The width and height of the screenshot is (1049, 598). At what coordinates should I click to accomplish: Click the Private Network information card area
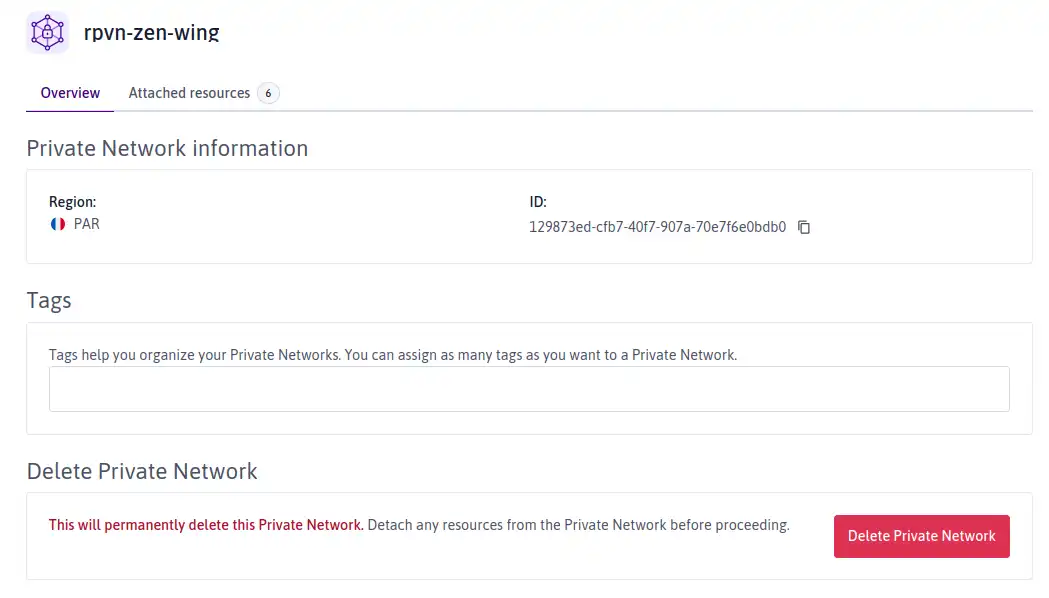(529, 216)
